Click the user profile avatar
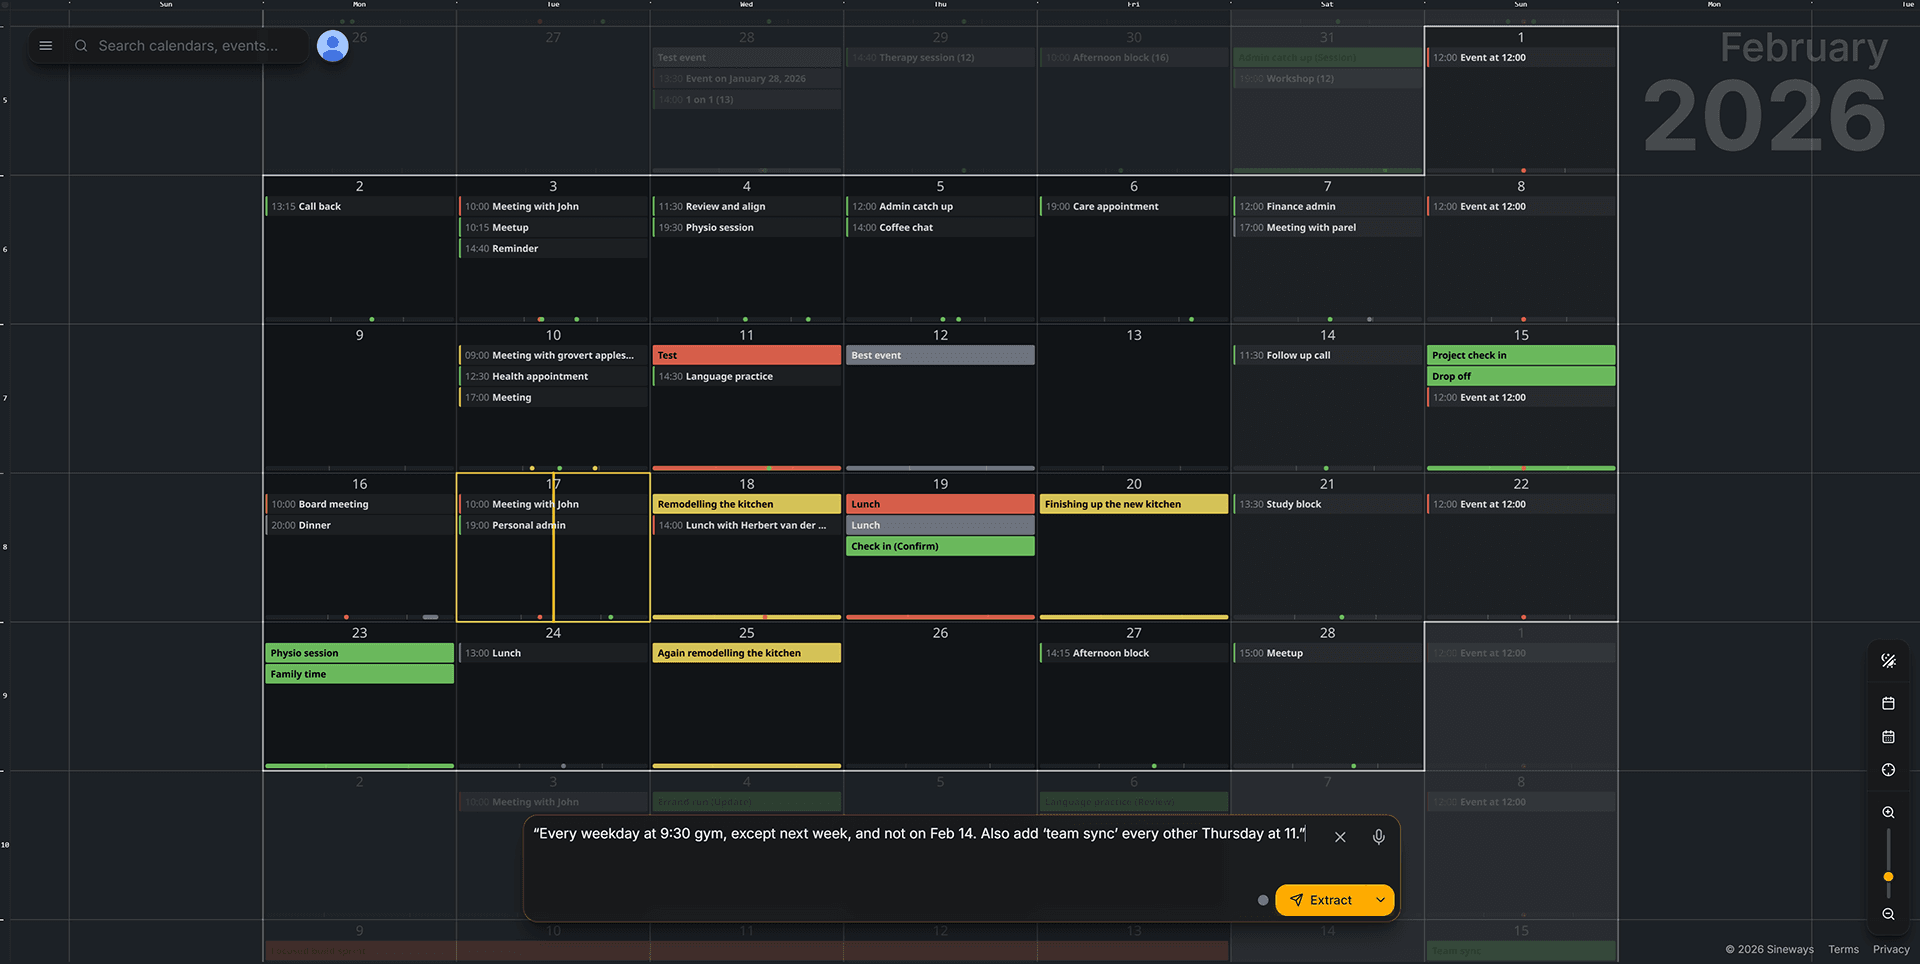This screenshot has height=964, width=1920. click(x=332, y=46)
